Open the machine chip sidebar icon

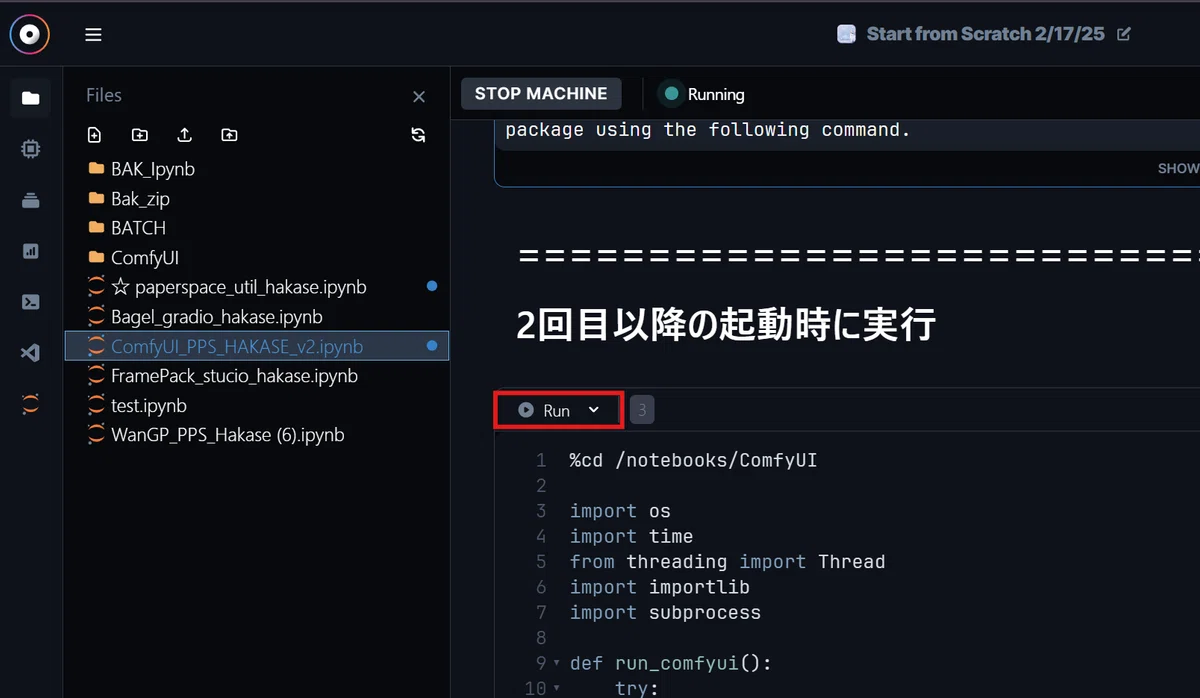pos(30,149)
